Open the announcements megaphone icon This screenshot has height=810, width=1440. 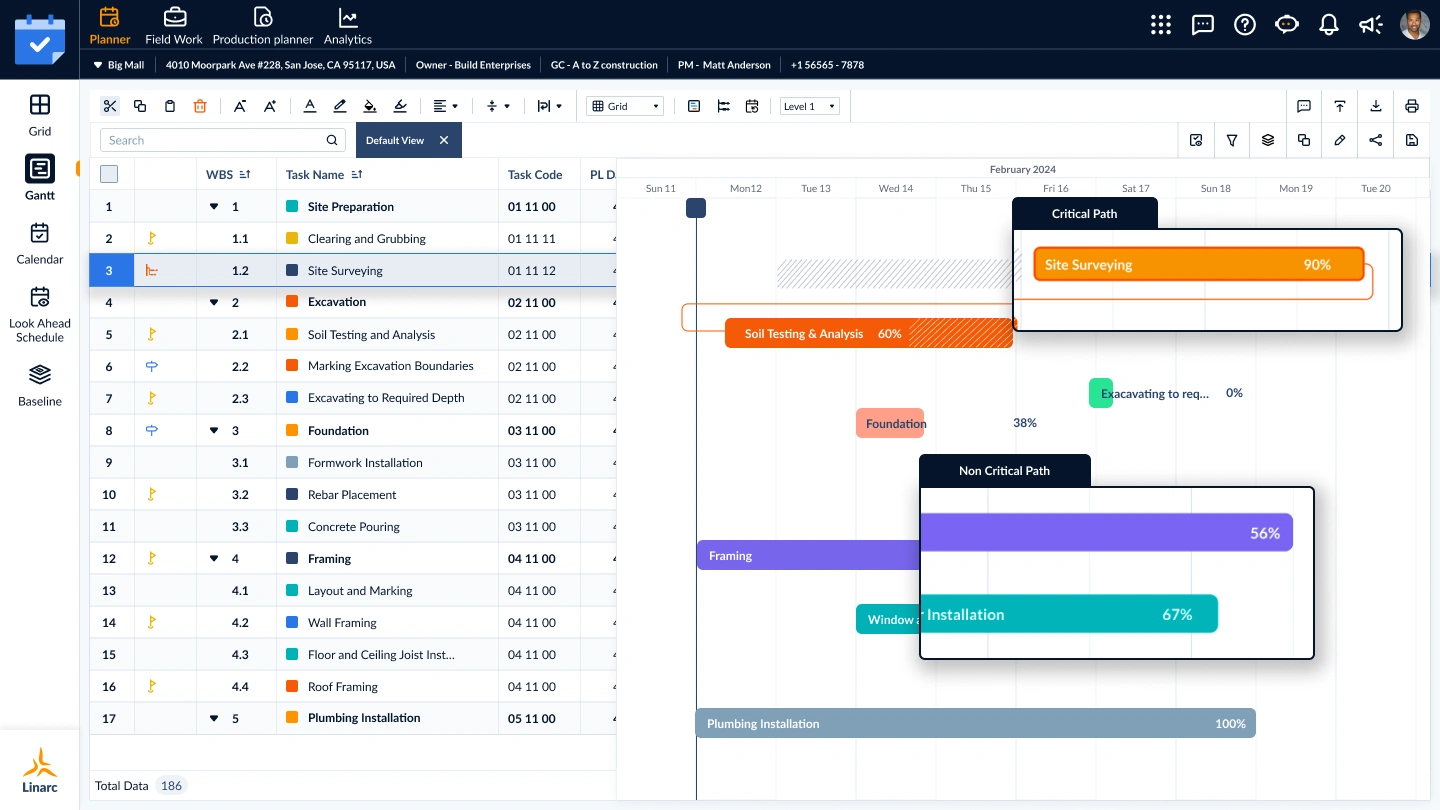[1371, 25]
